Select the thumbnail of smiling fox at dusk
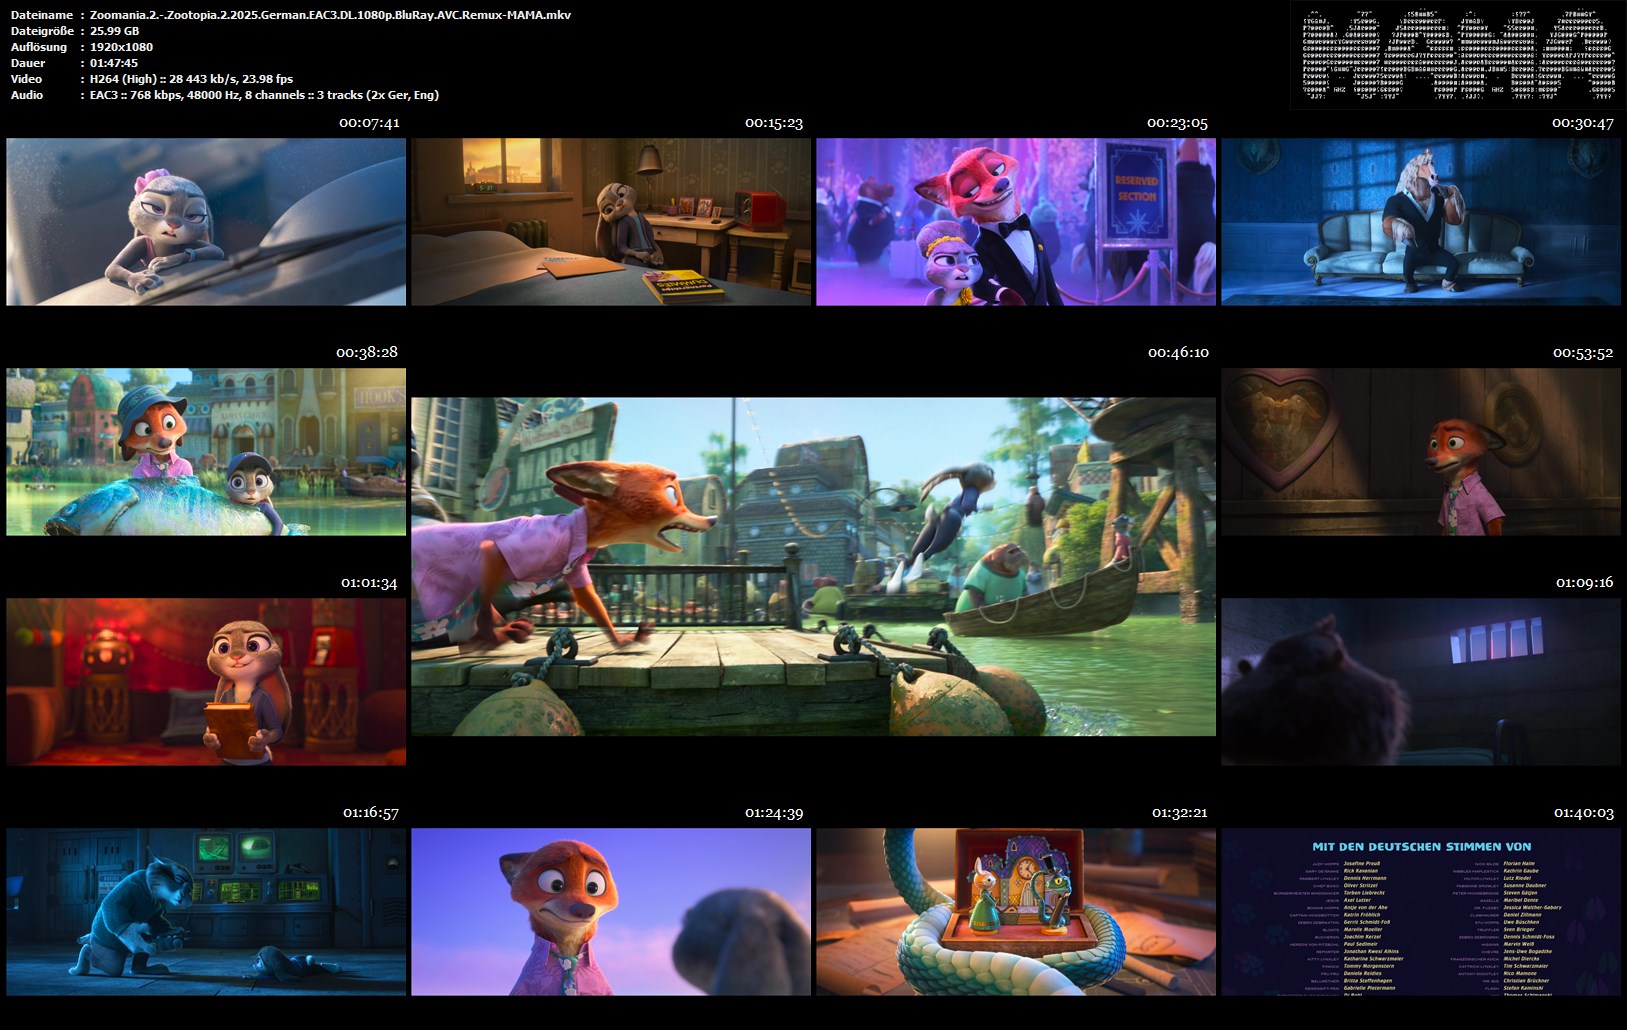1627x1030 pixels. [611, 912]
